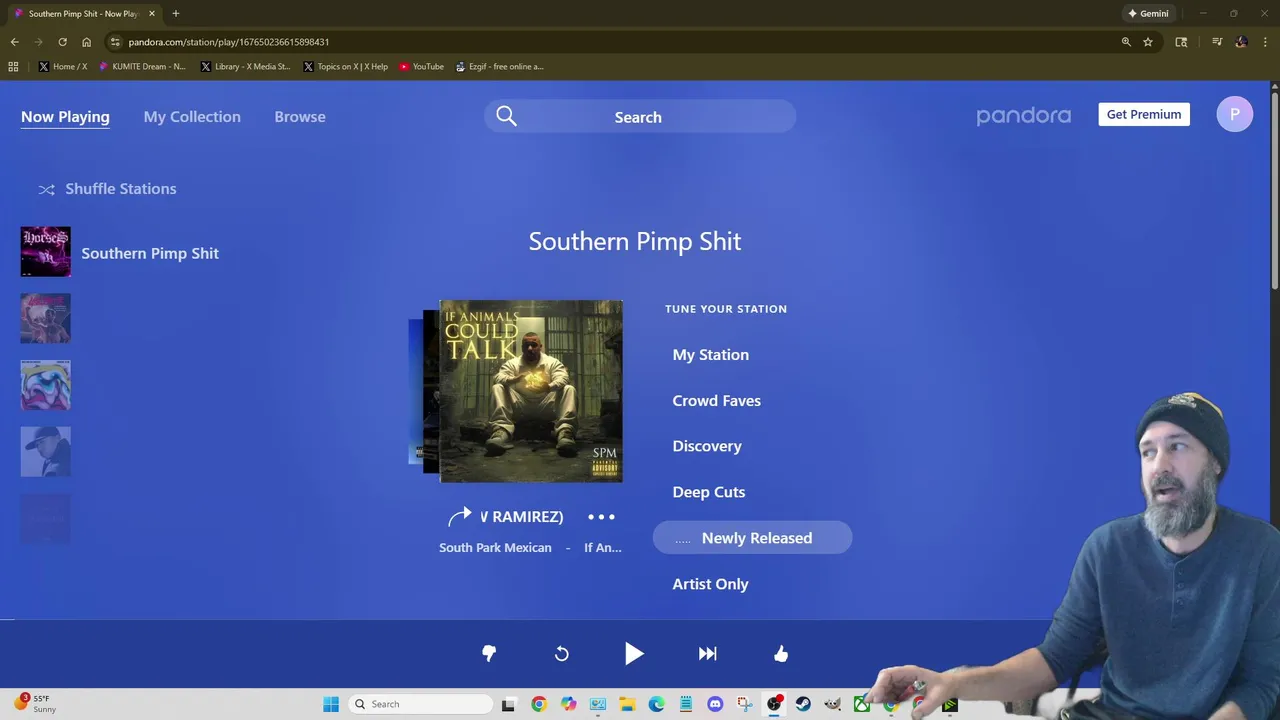Screen dimensions: 1280x720
Task: Open the Chrome home page button
Action: (86, 42)
